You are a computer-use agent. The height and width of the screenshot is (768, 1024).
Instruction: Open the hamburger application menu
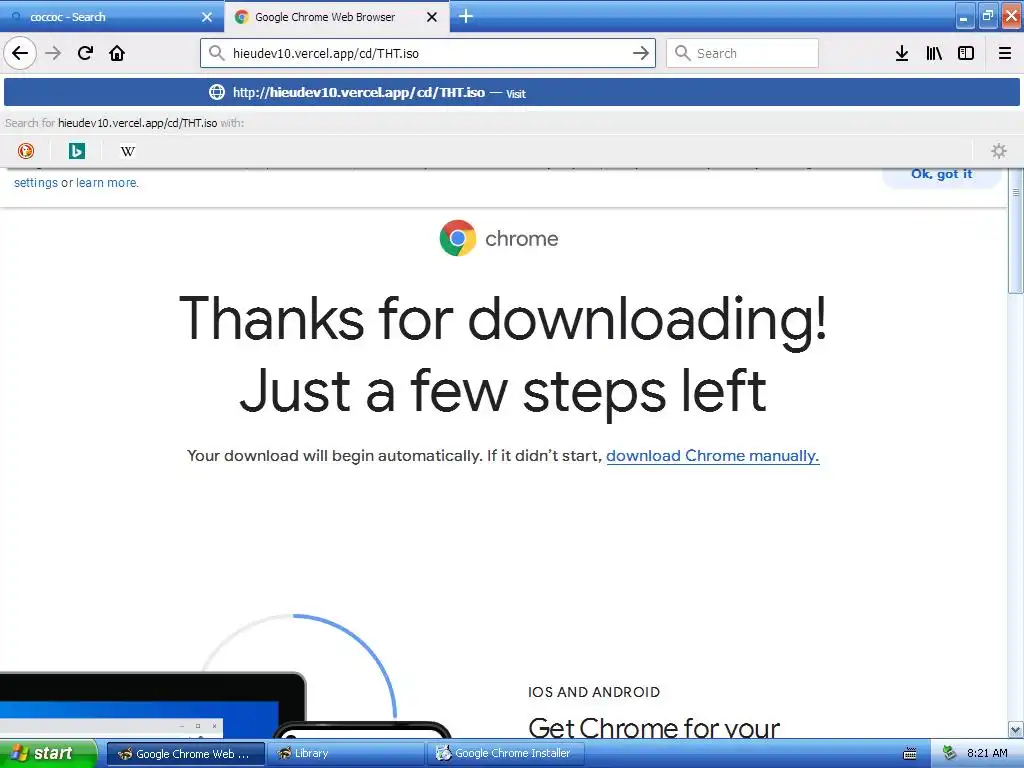tap(1005, 53)
